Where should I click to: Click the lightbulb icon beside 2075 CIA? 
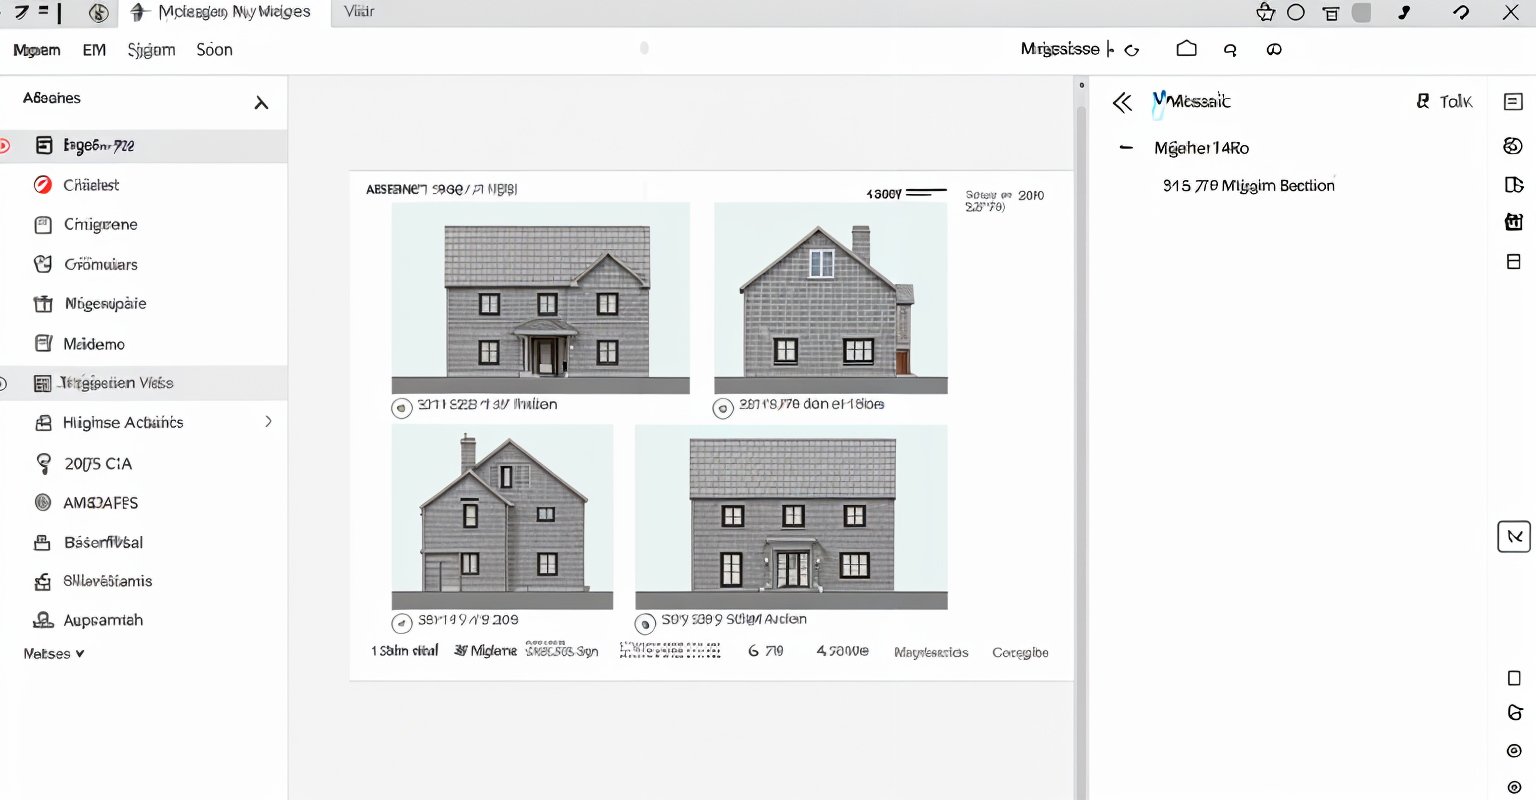43,463
